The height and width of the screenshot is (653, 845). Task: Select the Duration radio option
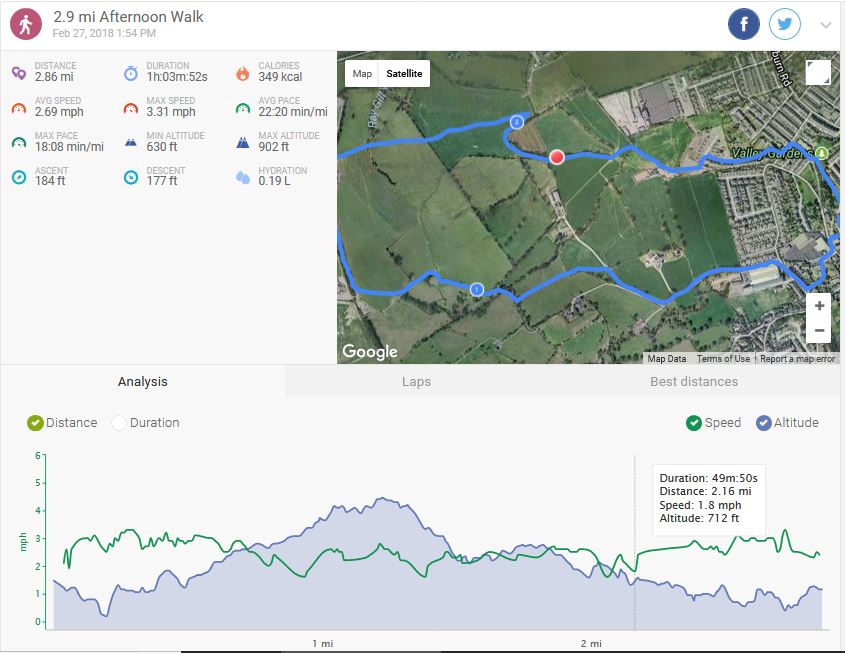tap(120, 423)
